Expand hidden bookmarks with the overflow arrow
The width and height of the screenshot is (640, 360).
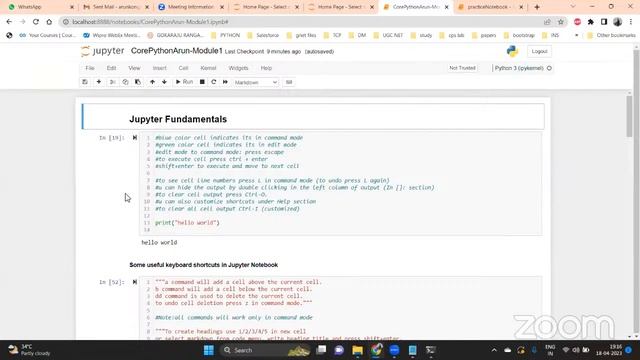[x=576, y=36]
